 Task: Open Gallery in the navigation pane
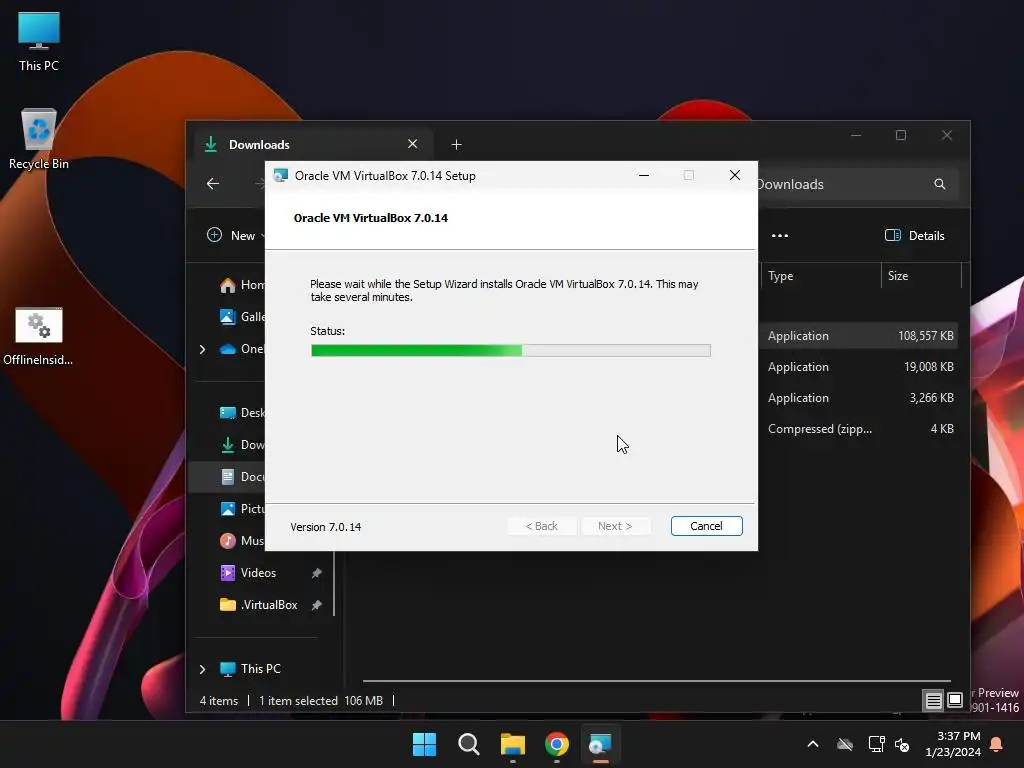tap(242, 317)
